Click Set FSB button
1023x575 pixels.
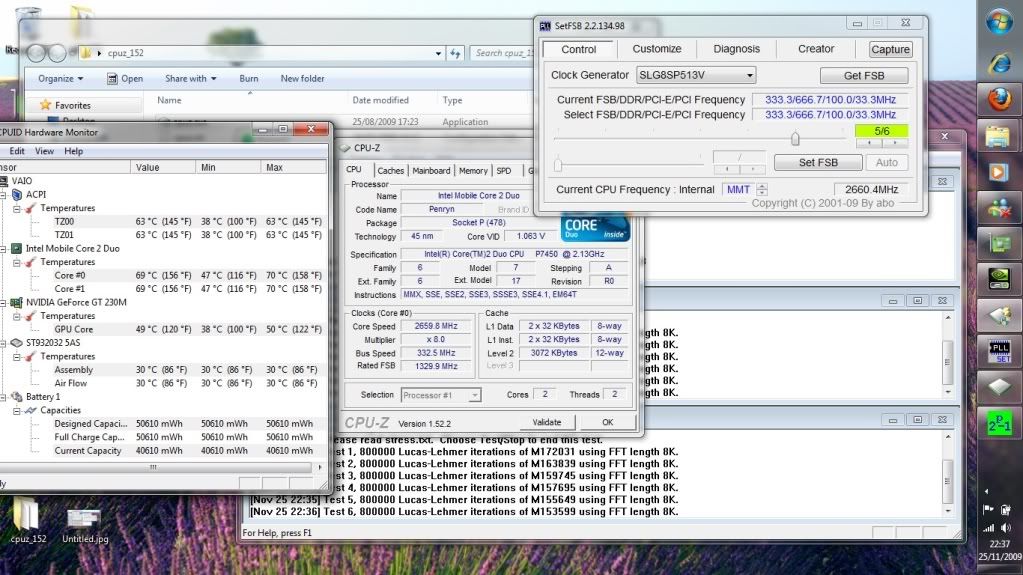pos(818,163)
